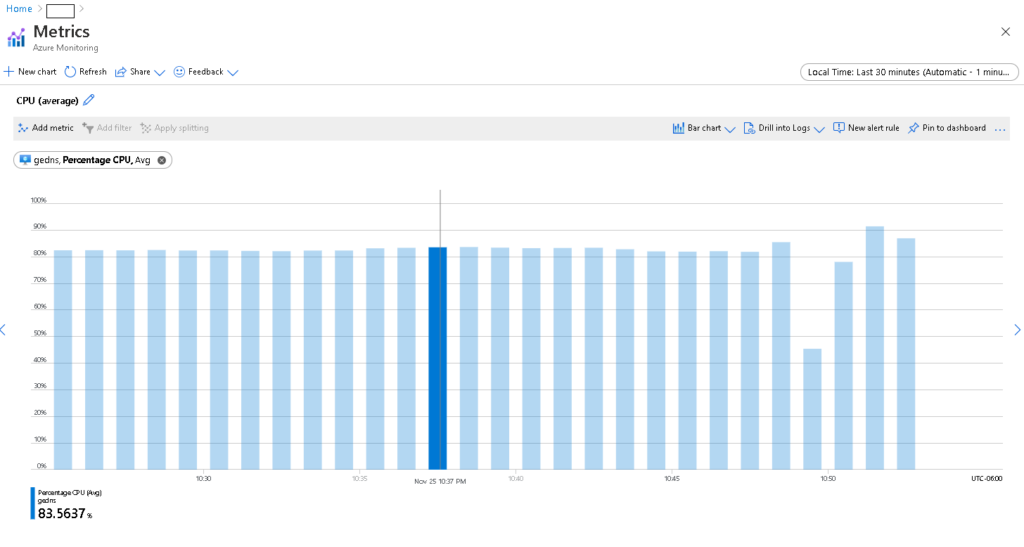This screenshot has width=1024, height=547.
Task: Navigate to Home breadcrumb link
Action: coord(19,9)
